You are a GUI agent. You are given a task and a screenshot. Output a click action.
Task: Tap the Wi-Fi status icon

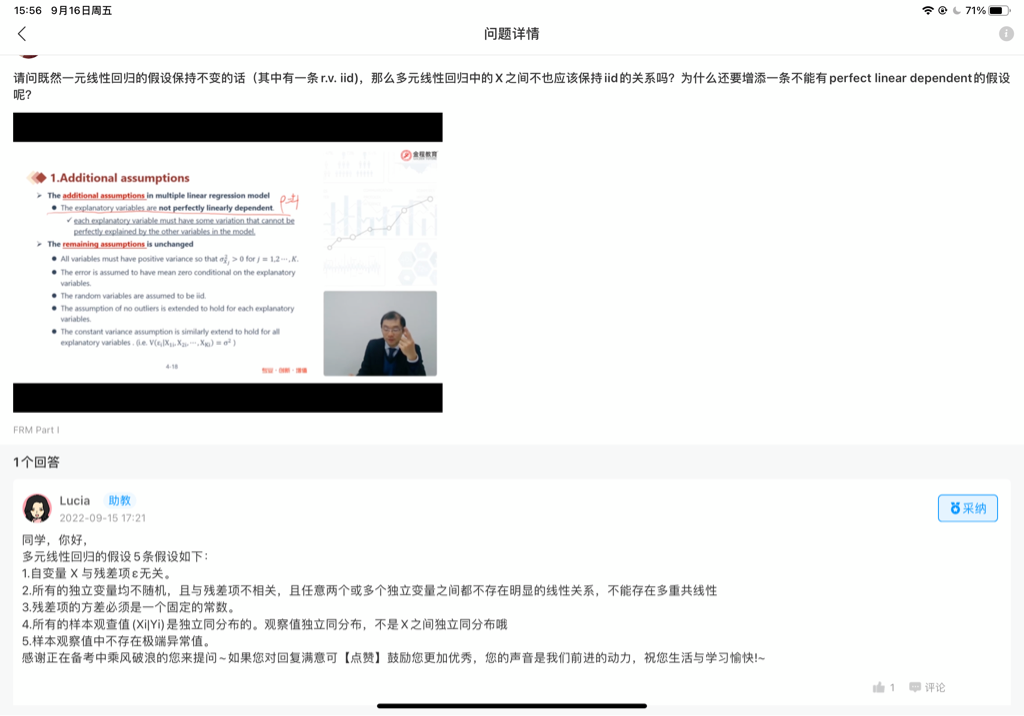pos(927,10)
